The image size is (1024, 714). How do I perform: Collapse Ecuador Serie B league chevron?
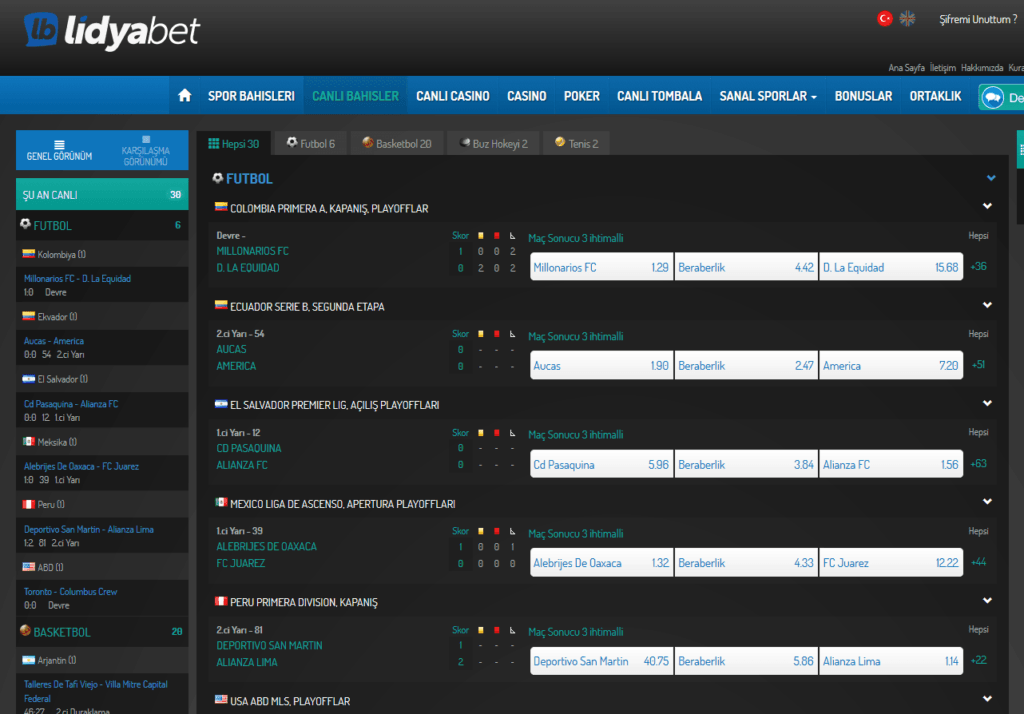(987, 305)
